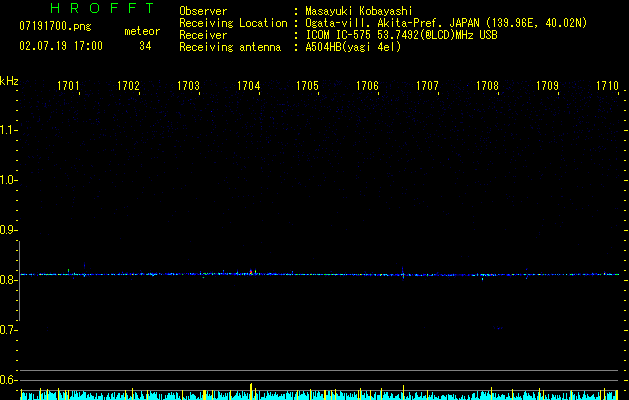Click the 1707 time axis label

(x=427, y=86)
